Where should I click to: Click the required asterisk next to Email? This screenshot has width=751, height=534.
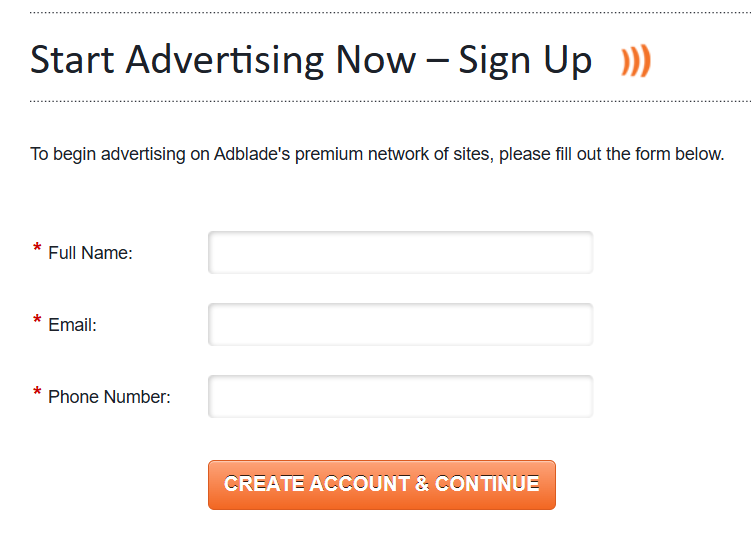(x=37, y=322)
